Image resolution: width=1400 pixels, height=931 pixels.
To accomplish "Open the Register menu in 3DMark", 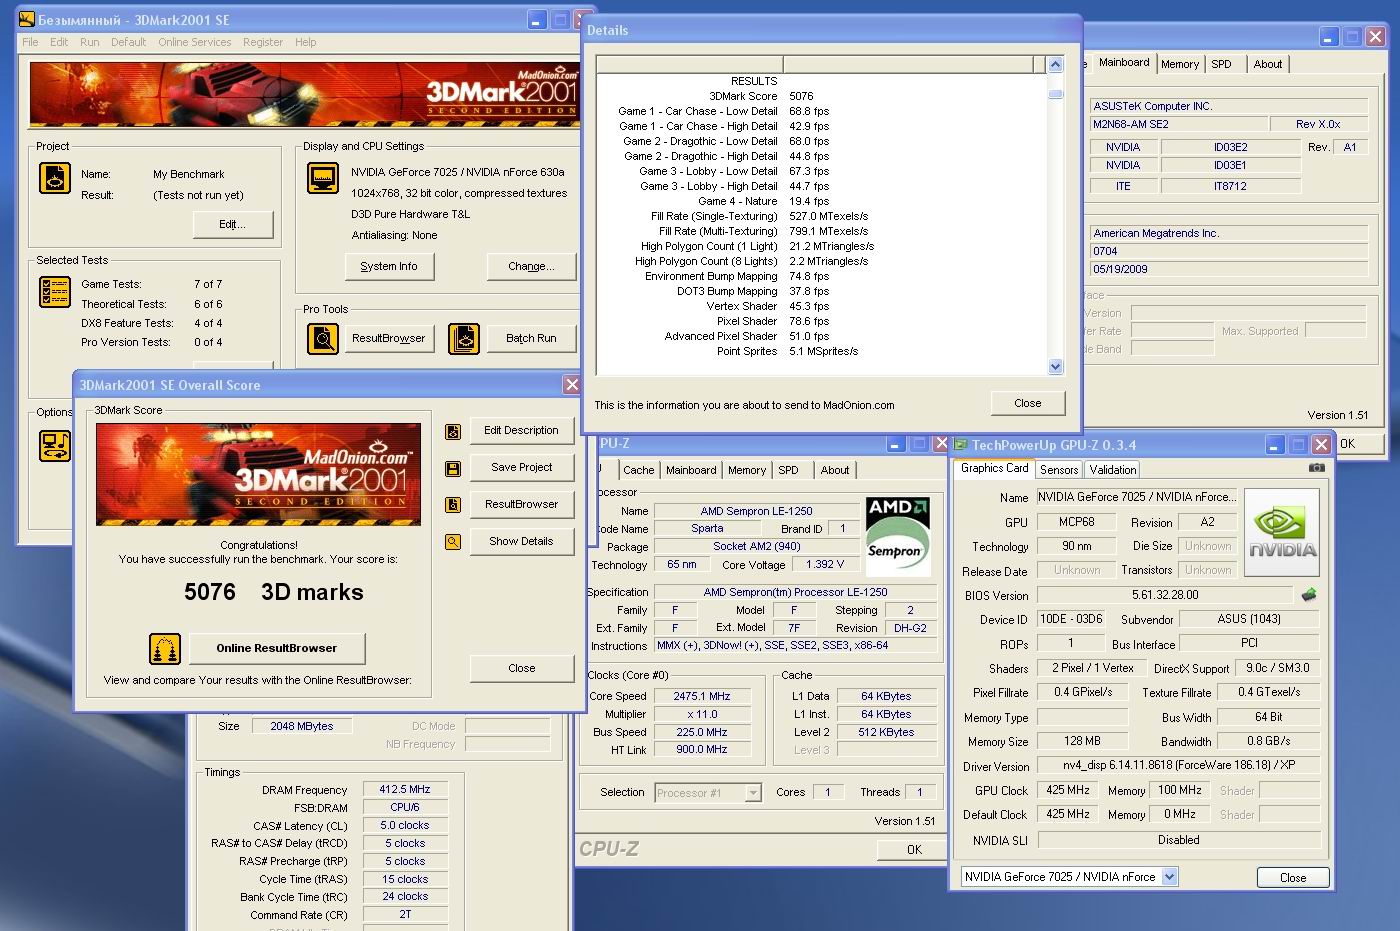I will coord(263,42).
